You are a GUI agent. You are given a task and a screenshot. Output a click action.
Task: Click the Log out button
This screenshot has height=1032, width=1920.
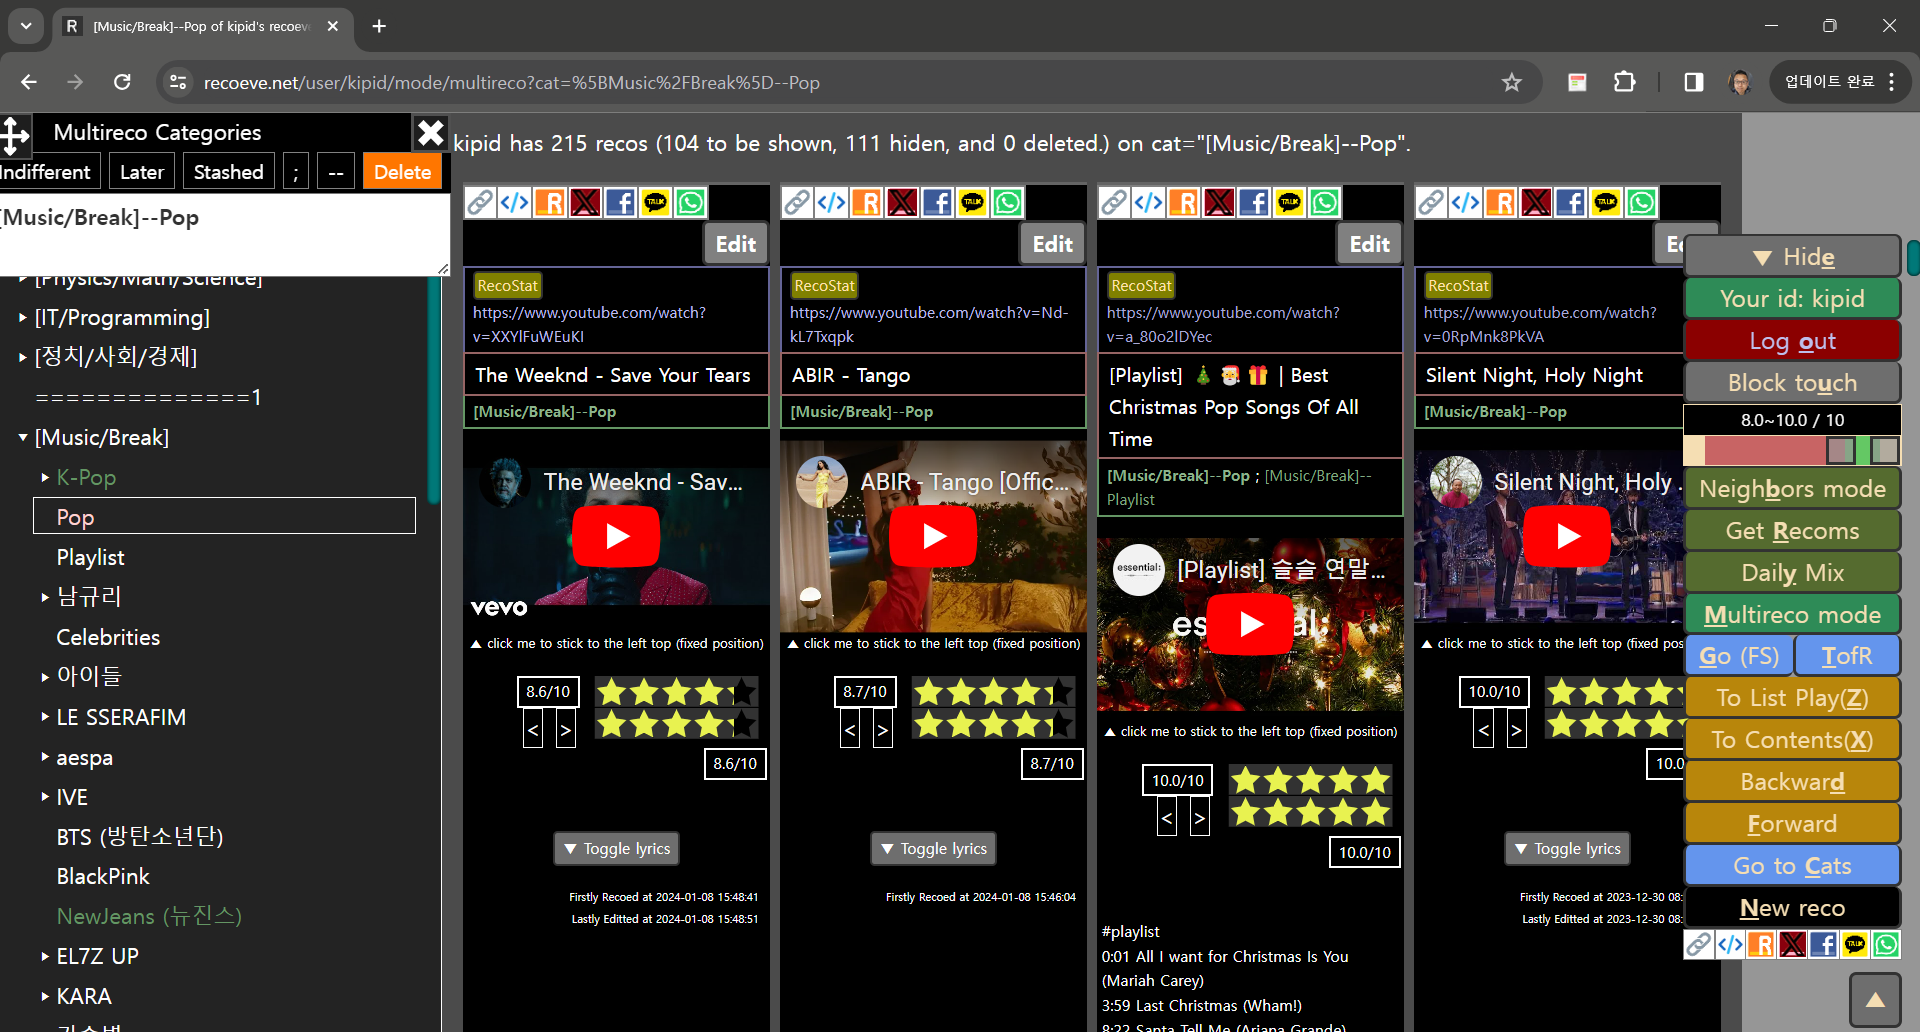tap(1793, 341)
